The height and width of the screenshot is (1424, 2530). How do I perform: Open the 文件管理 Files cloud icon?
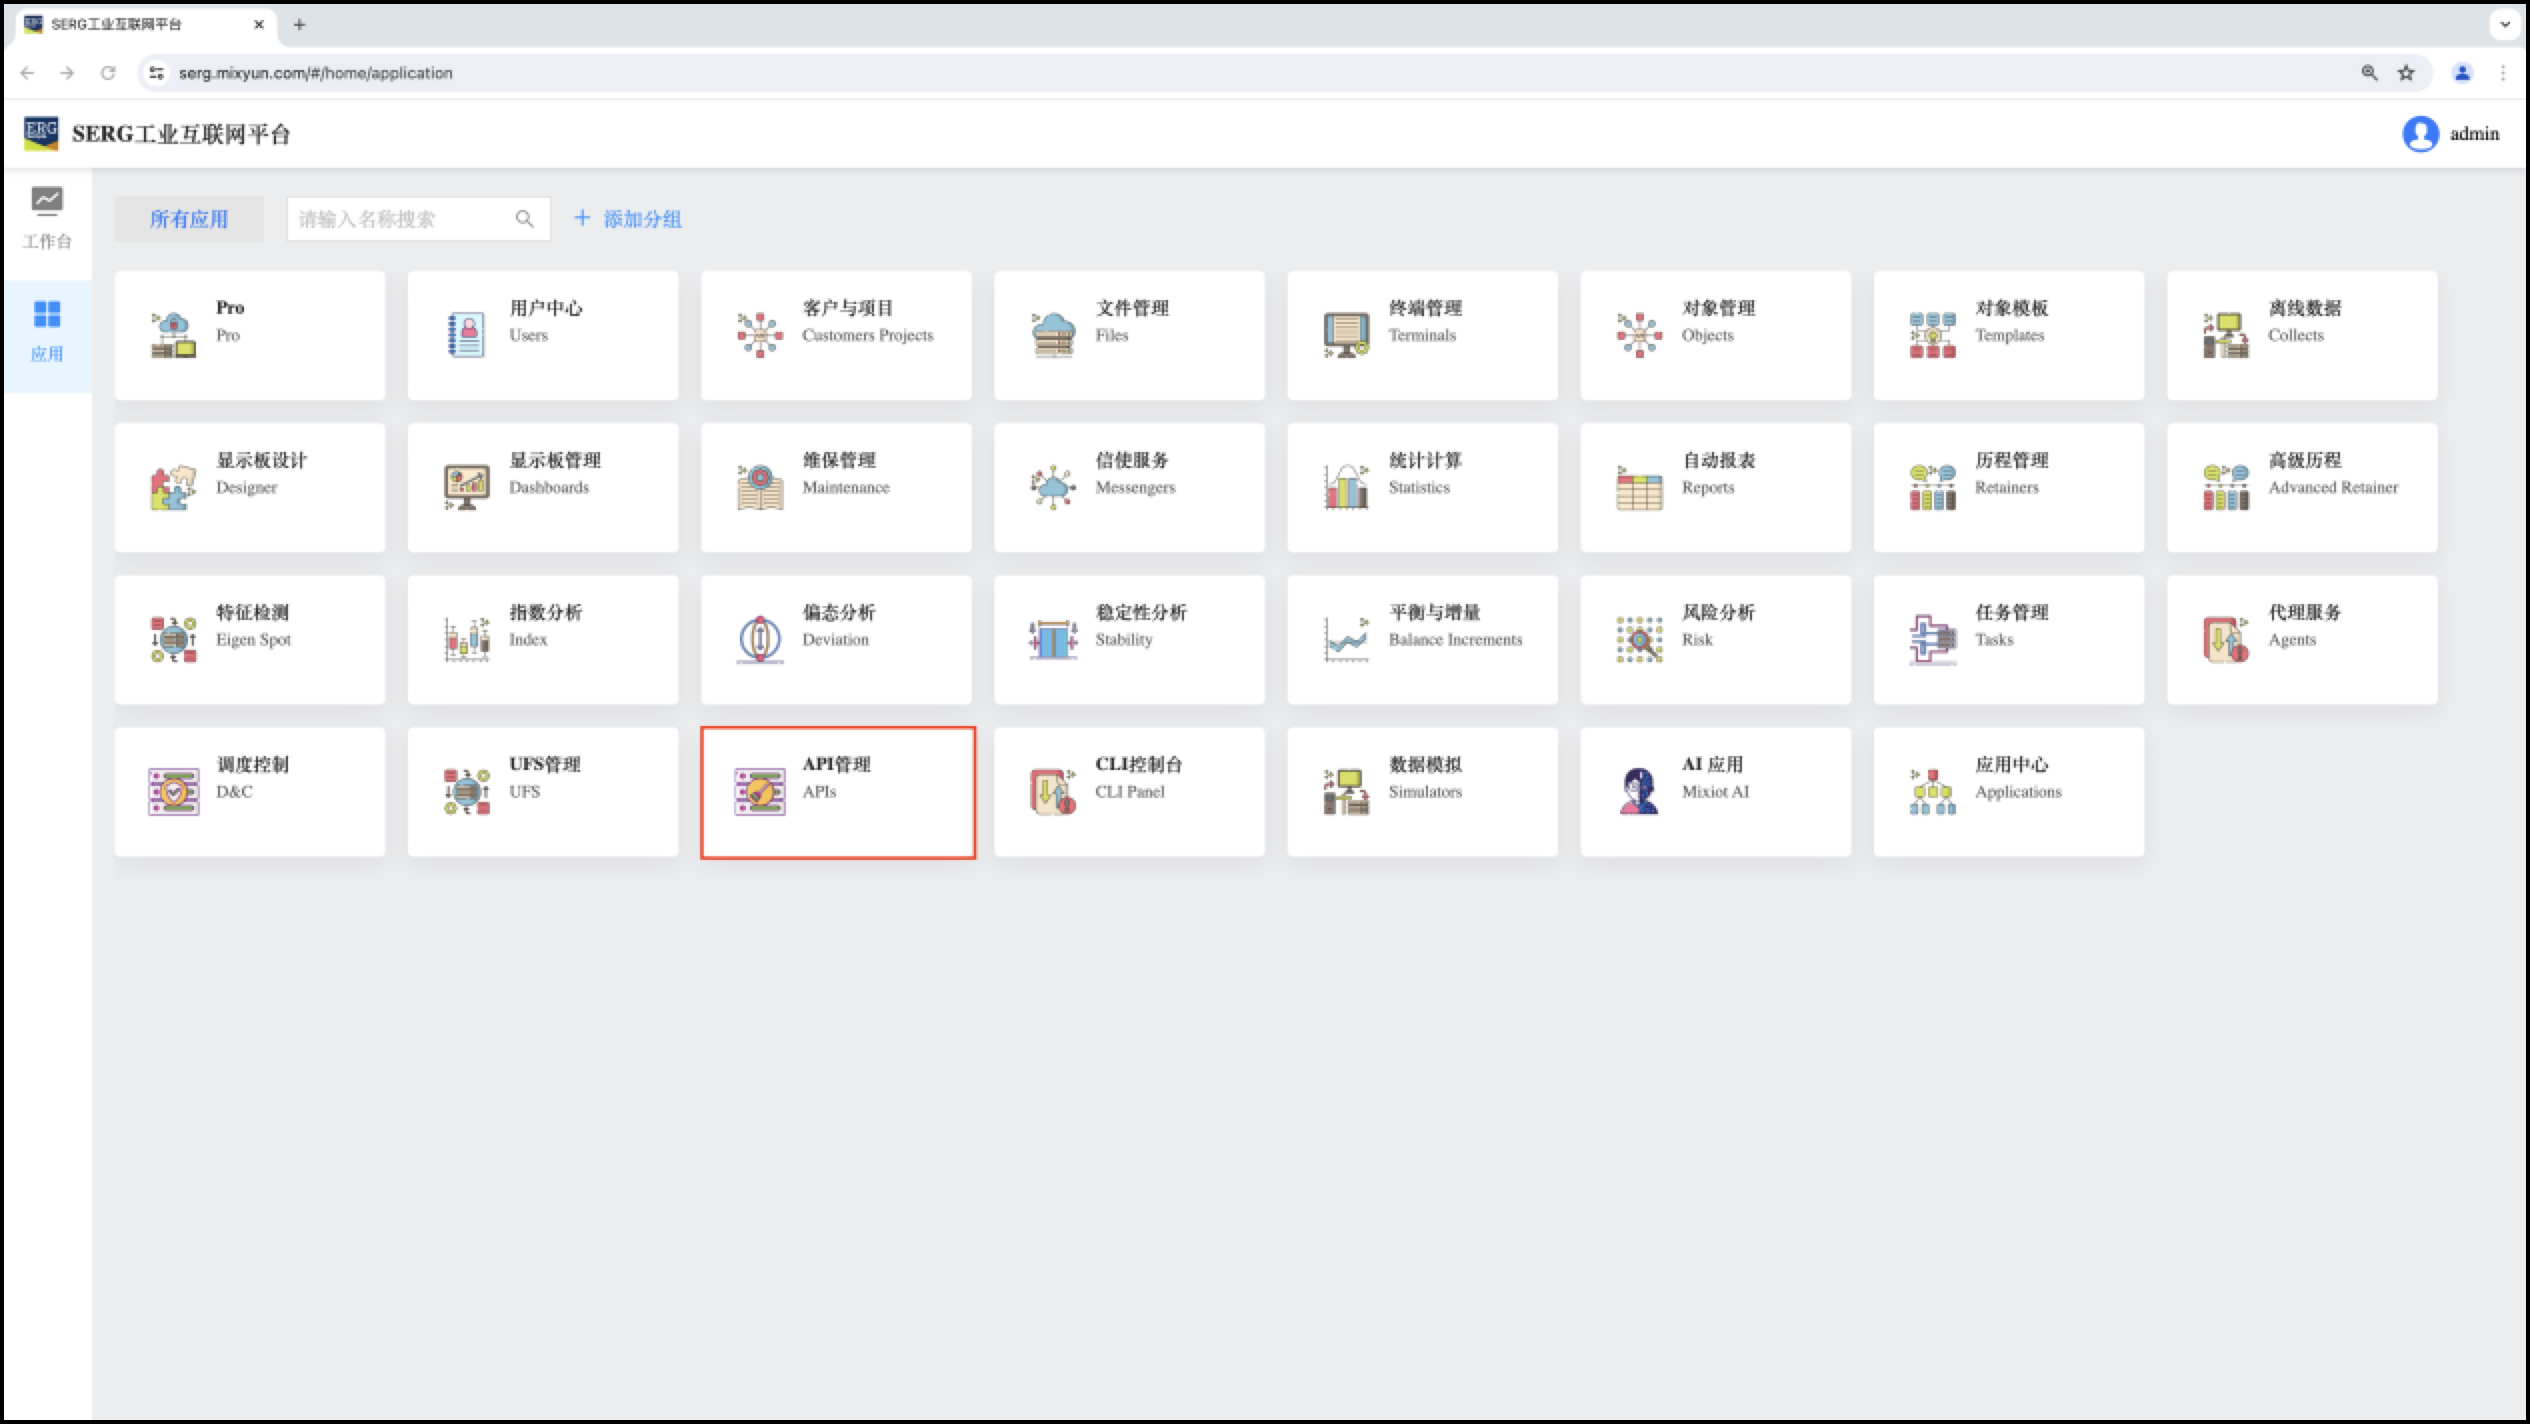point(1052,335)
